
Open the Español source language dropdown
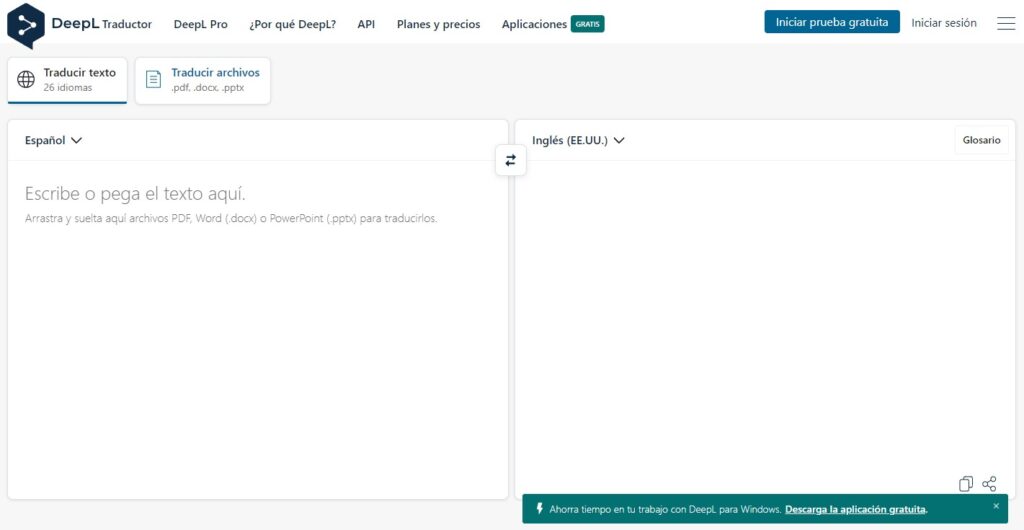pos(54,140)
